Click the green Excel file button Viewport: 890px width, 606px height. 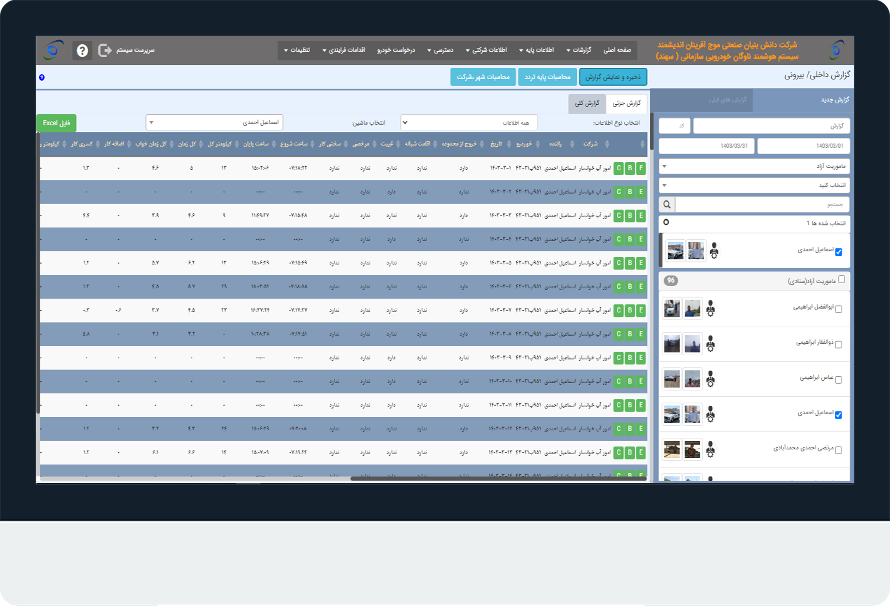(56, 122)
